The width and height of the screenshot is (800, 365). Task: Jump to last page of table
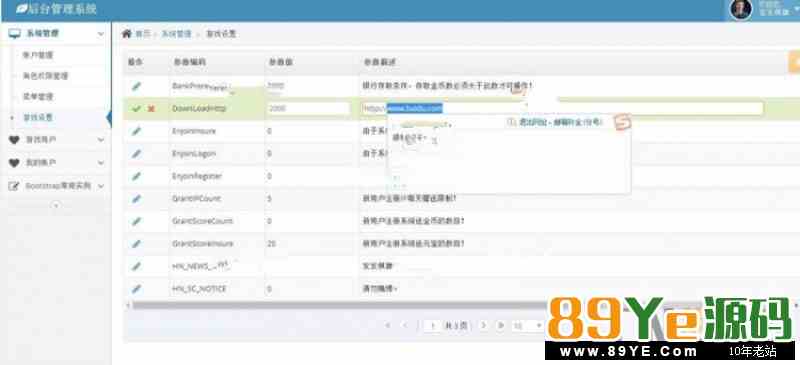501,325
